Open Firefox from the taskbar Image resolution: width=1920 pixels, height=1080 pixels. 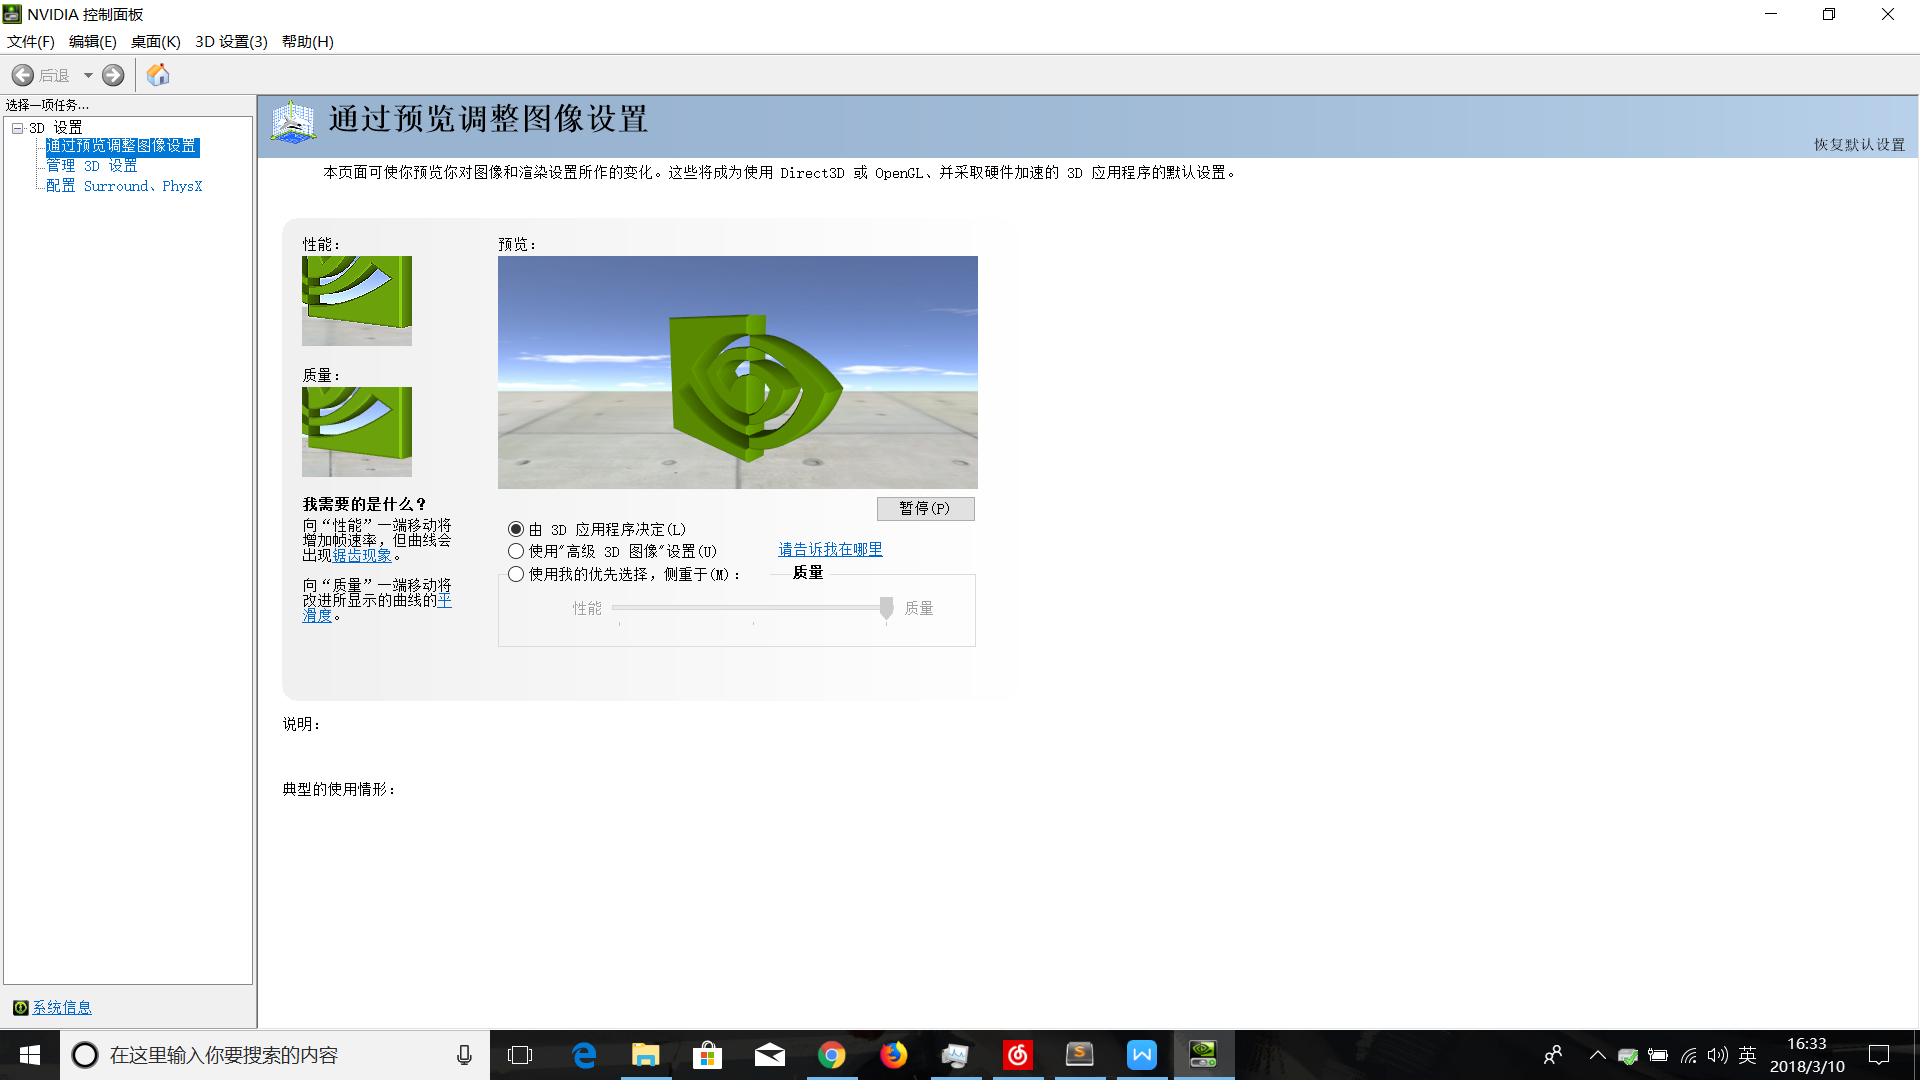pos(893,1055)
